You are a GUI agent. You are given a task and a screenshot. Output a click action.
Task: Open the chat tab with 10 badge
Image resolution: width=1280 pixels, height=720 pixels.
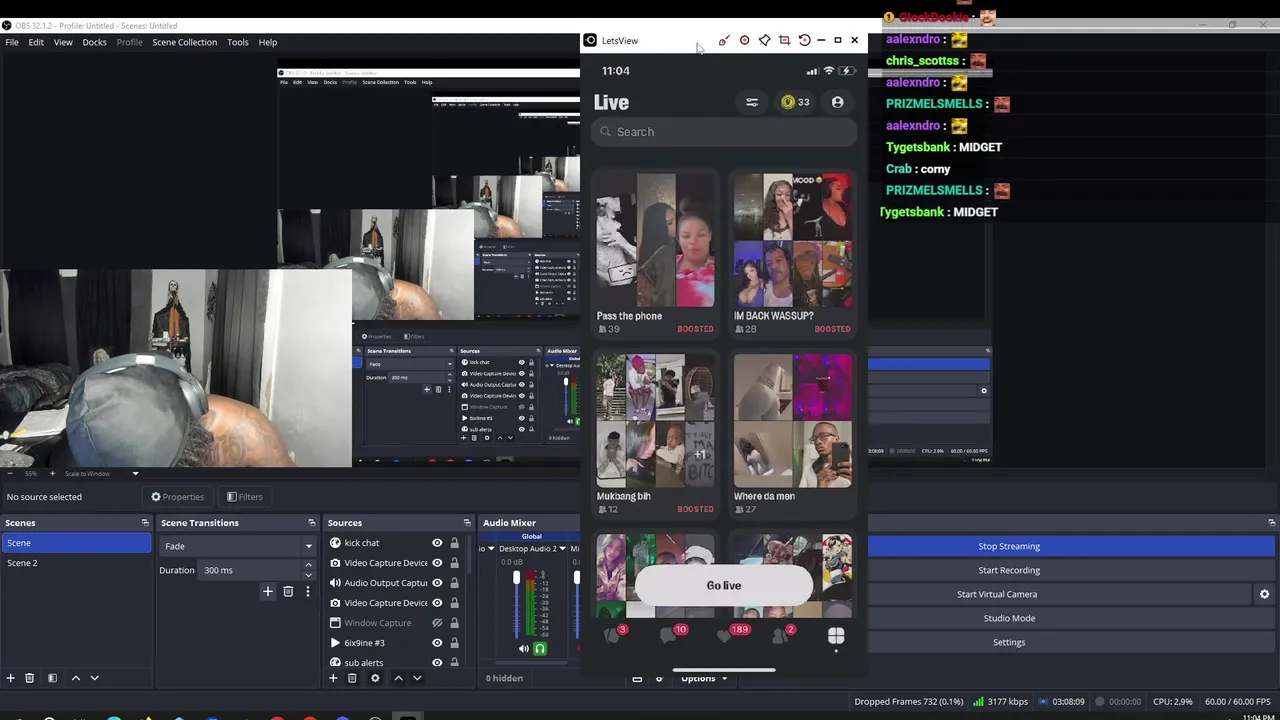[671, 634]
